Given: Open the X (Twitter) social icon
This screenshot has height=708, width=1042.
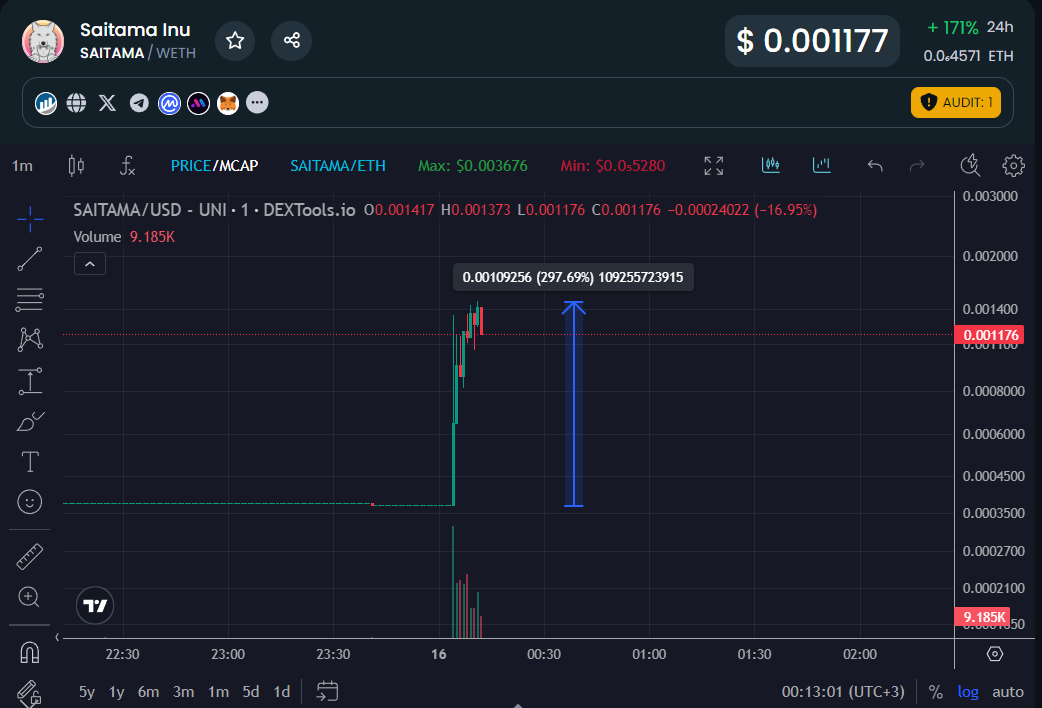Looking at the screenshot, I should [108, 103].
